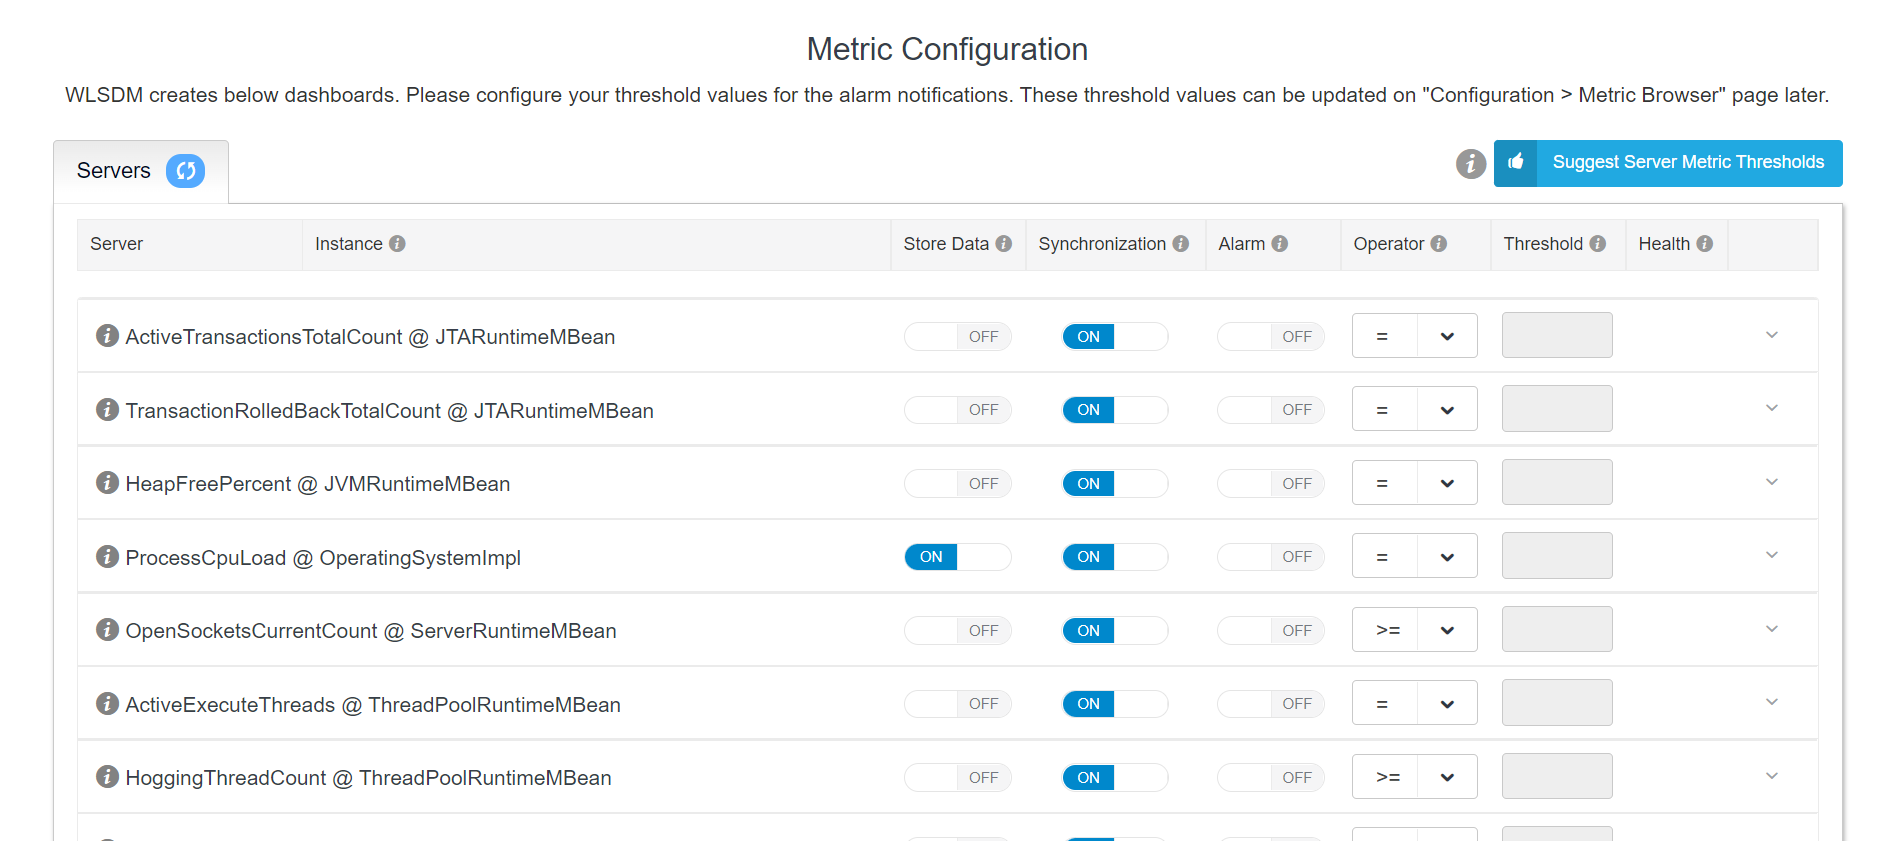Viewport: 1878px width, 841px height.
Task: Enable Alarm for ActiveTransactionsTotalCount
Action: click(1270, 337)
